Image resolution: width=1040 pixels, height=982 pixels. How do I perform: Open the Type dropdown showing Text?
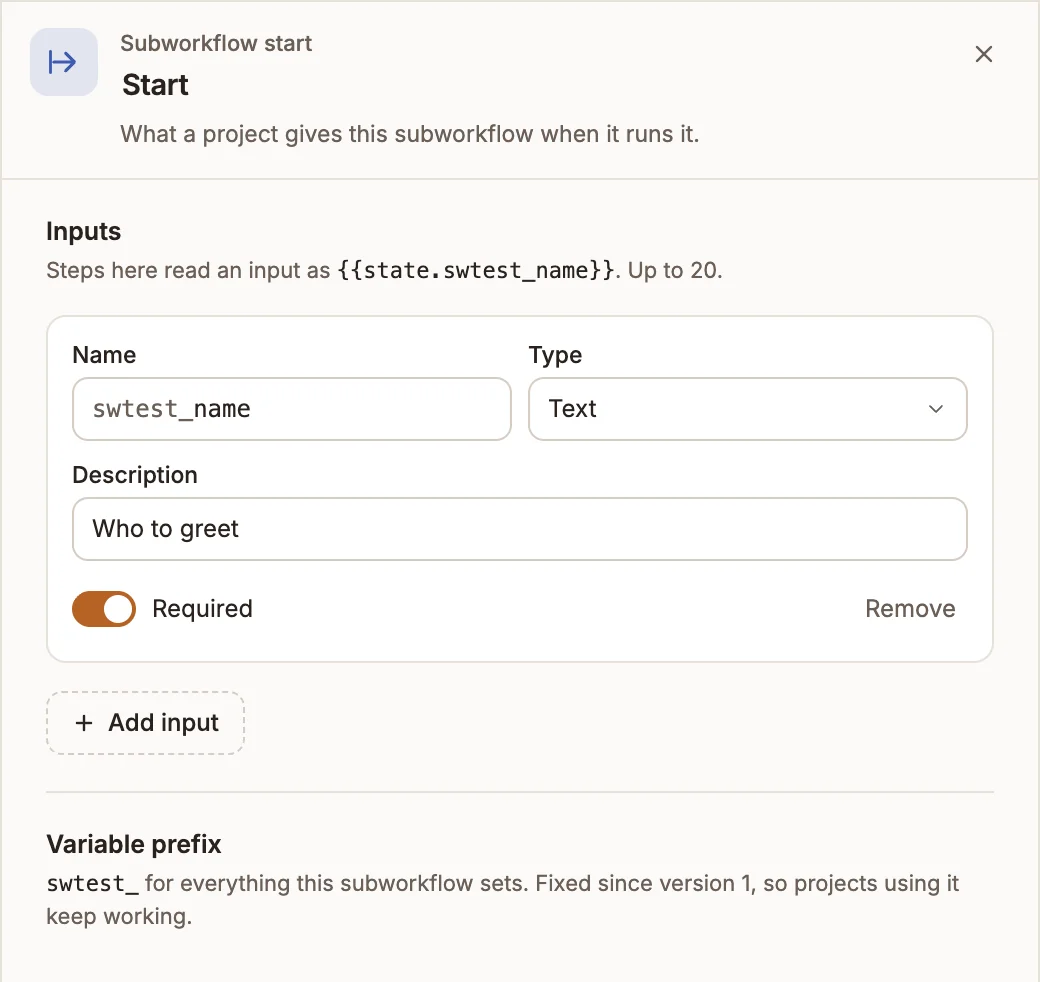click(x=748, y=408)
